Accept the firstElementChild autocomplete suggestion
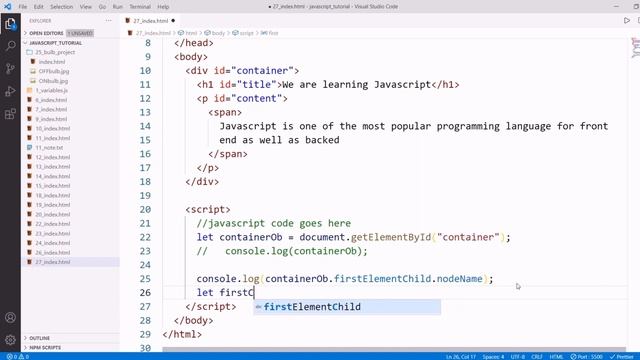This screenshot has height=360, width=640. 347,307
